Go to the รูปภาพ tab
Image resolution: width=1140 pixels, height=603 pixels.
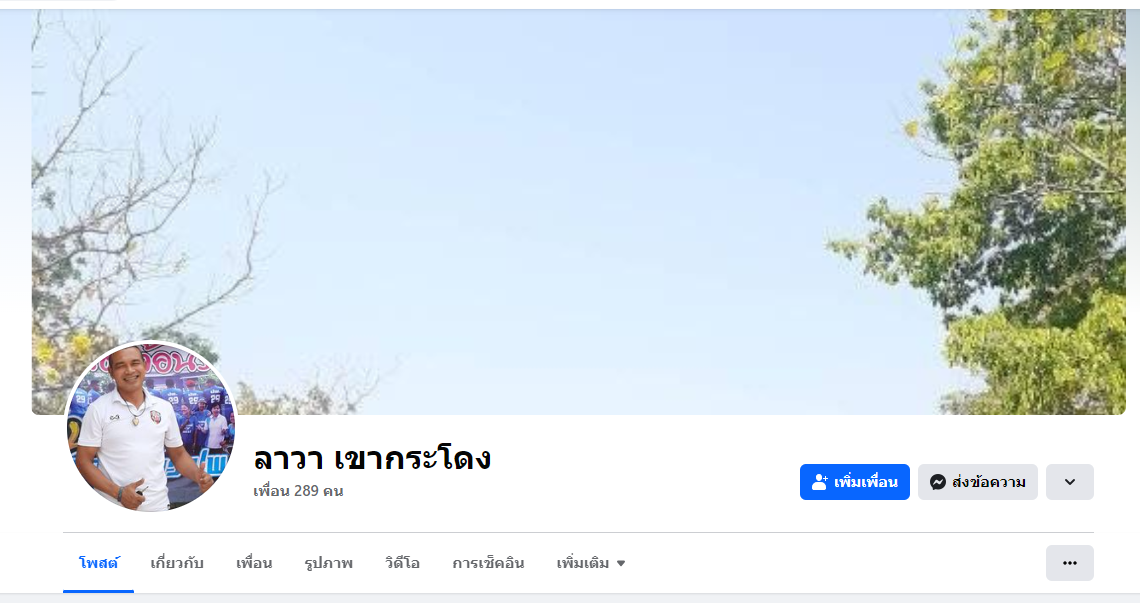point(329,563)
